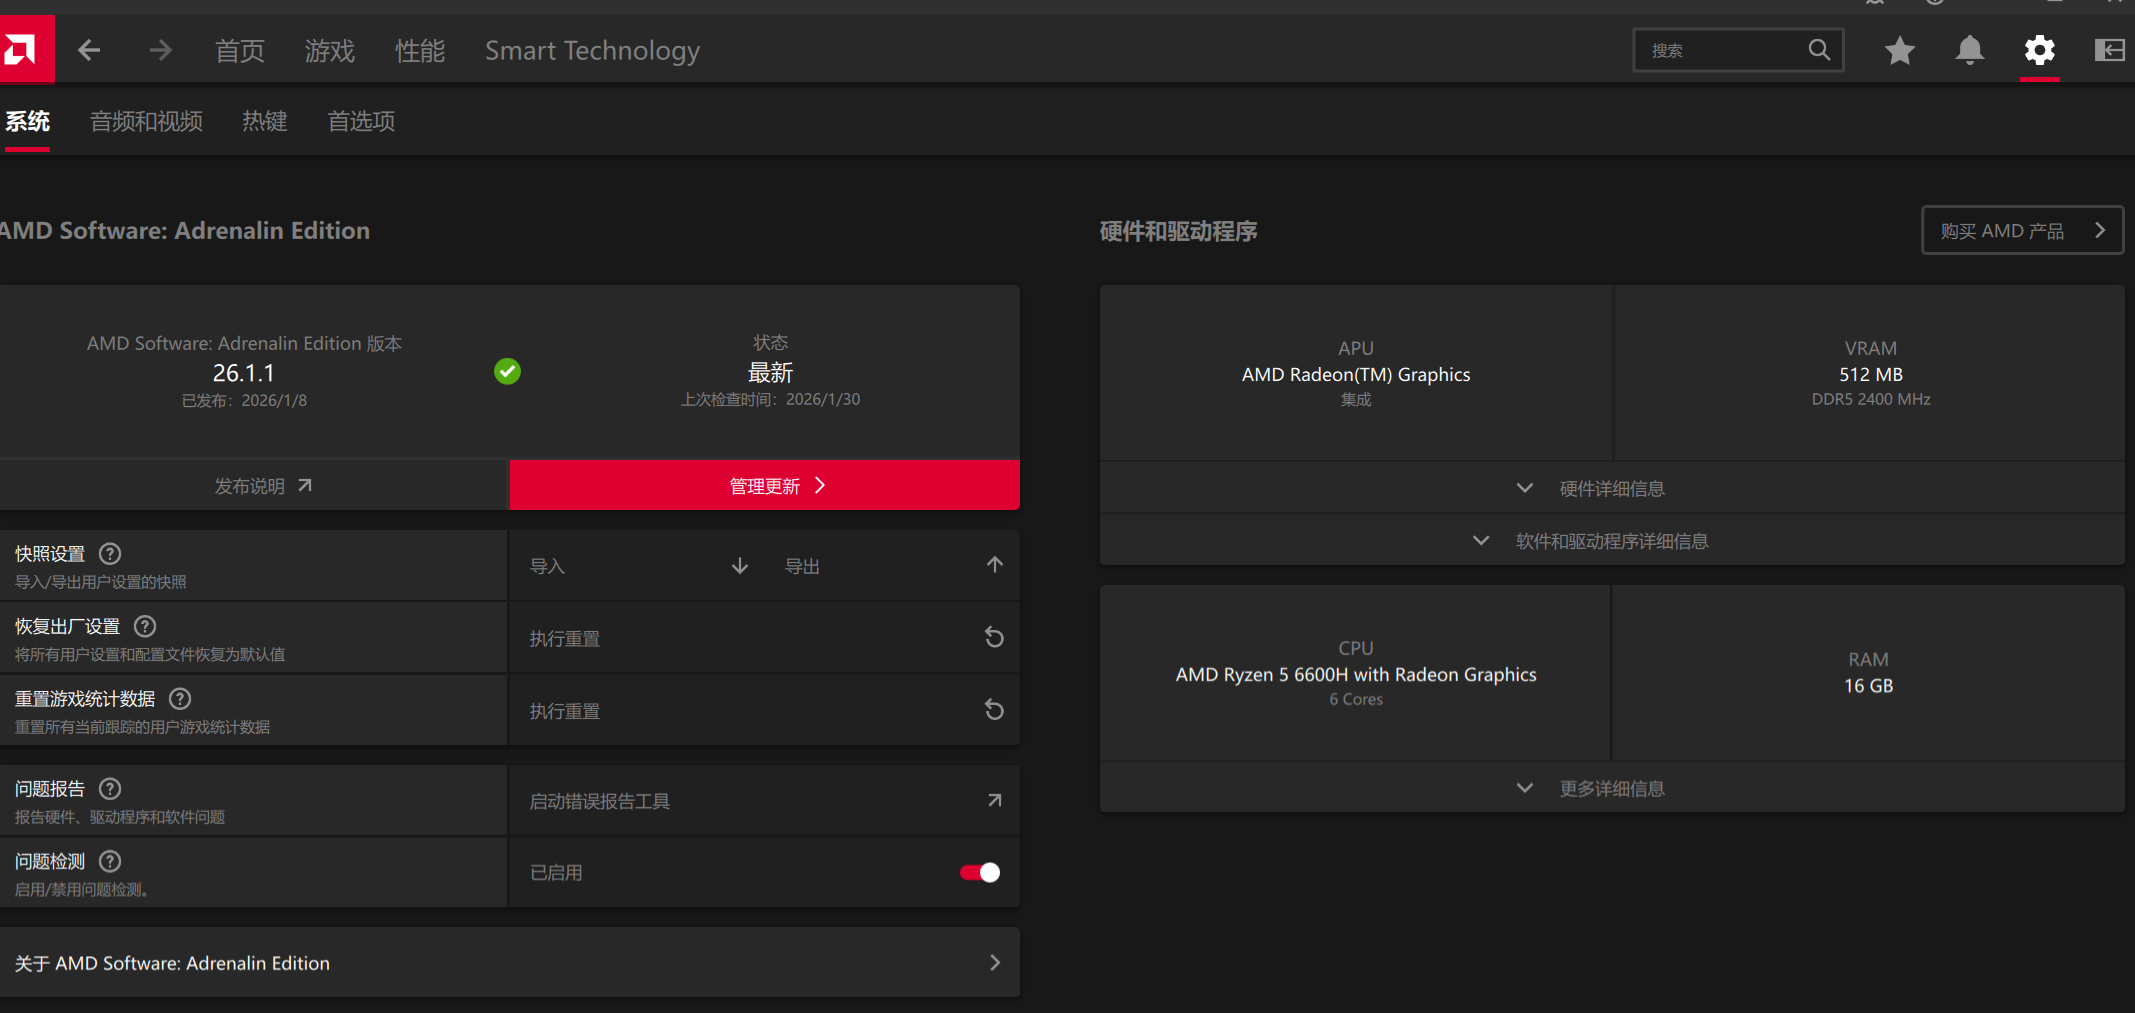Click the 管理更新 button
Screen dimensions: 2135x1013
point(765,485)
